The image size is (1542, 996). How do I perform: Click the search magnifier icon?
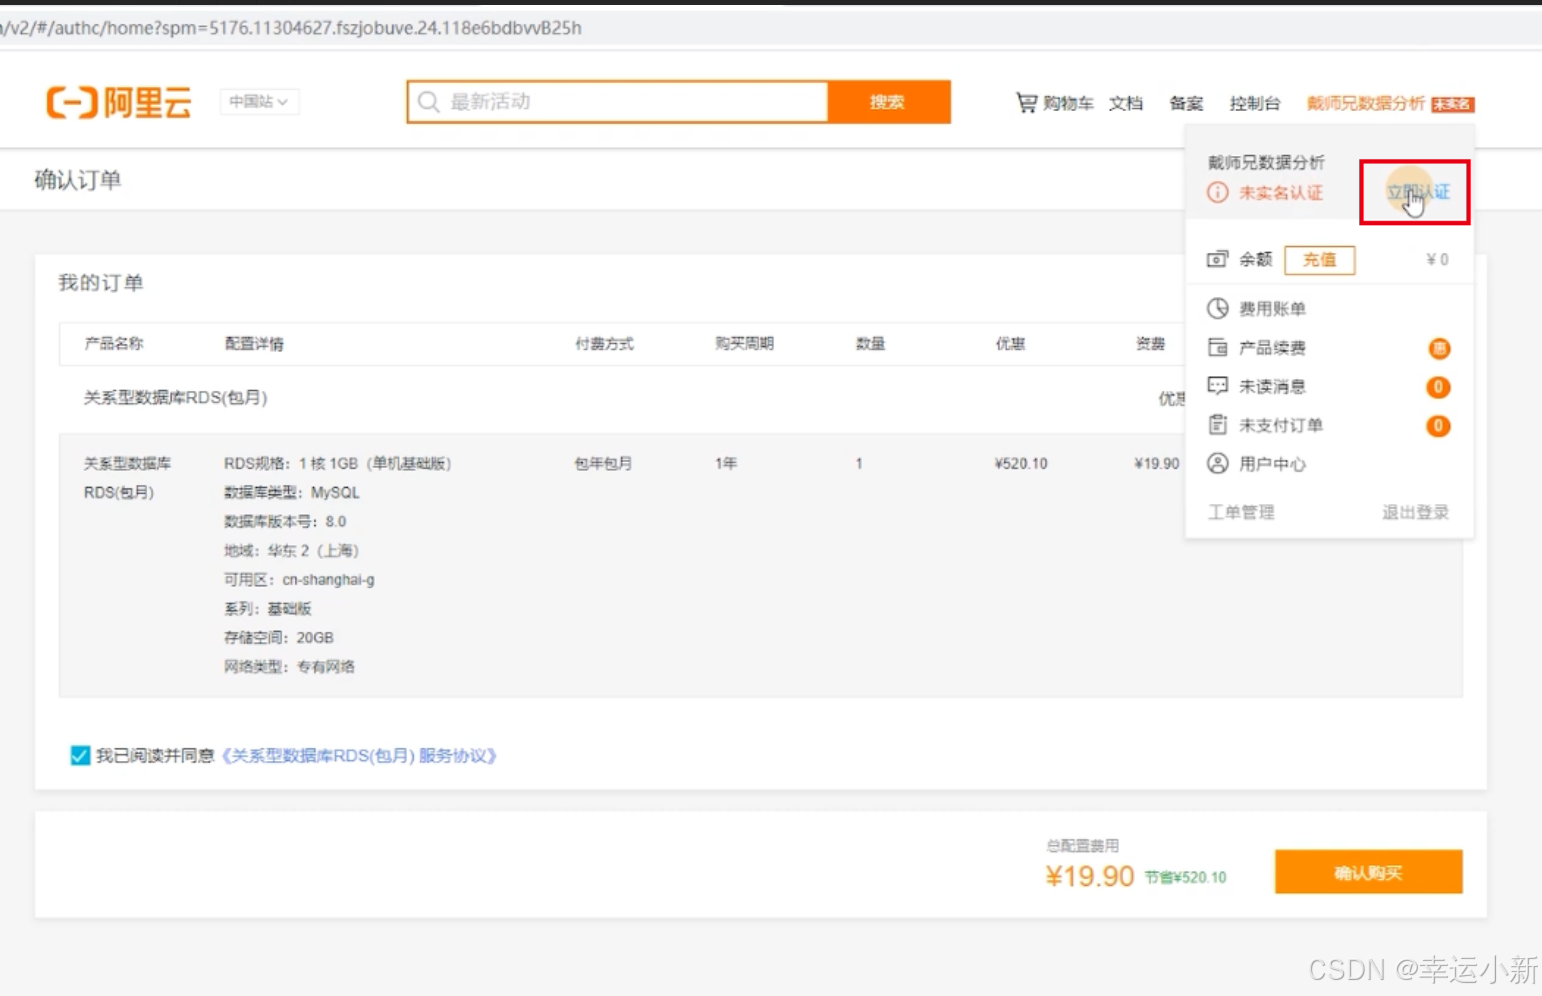[x=429, y=102]
